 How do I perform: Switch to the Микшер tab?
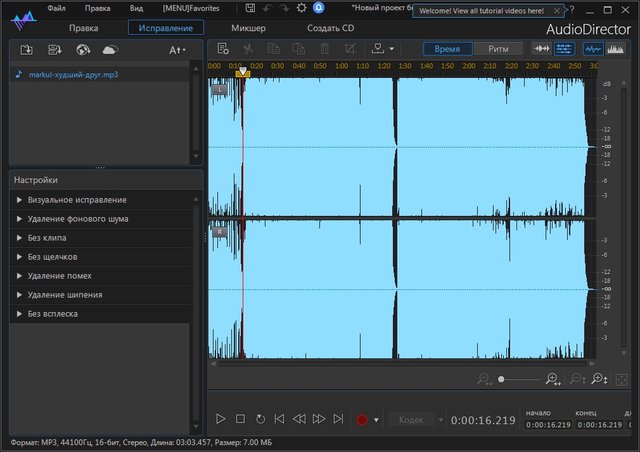248,28
